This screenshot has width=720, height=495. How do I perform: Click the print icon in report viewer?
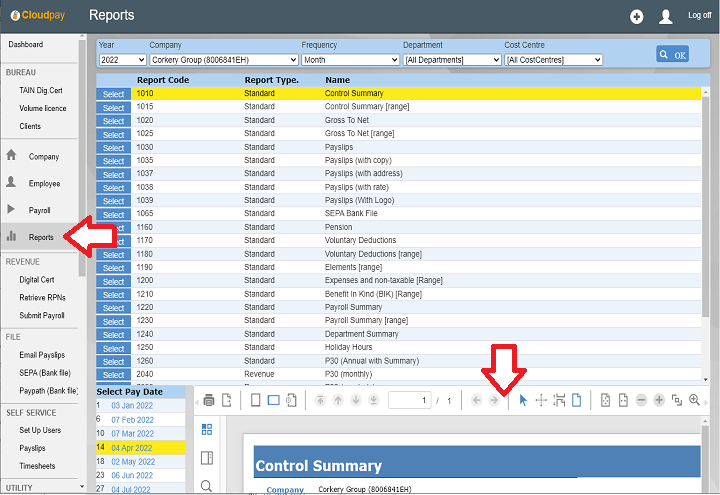(x=209, y=400)
